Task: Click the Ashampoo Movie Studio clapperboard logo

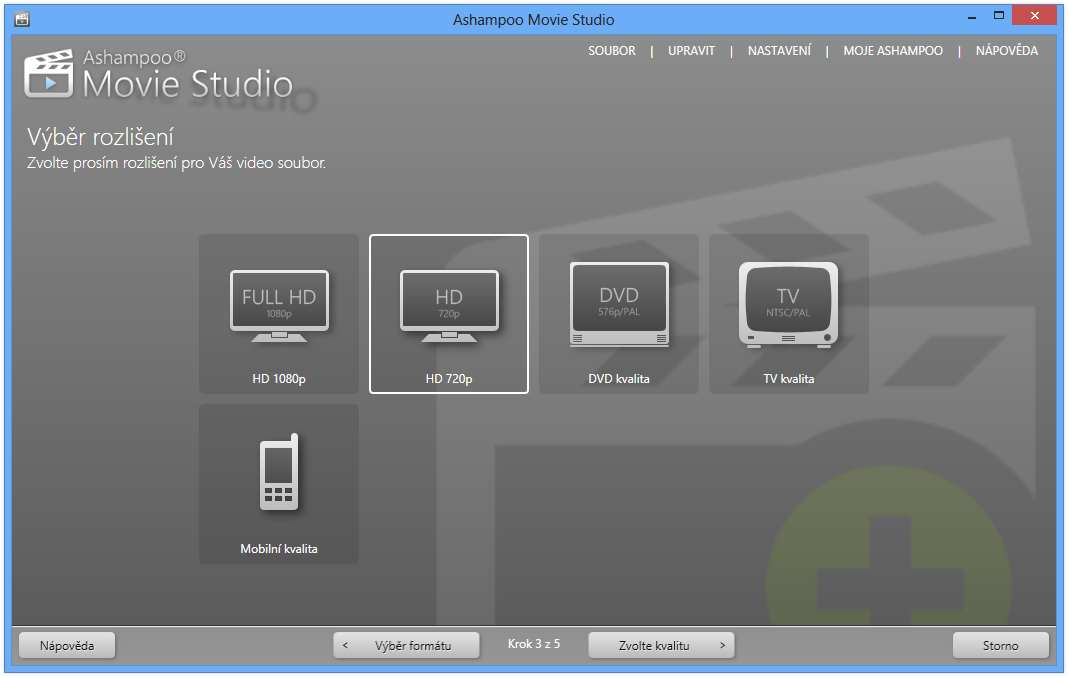Action: pos(48,74)
